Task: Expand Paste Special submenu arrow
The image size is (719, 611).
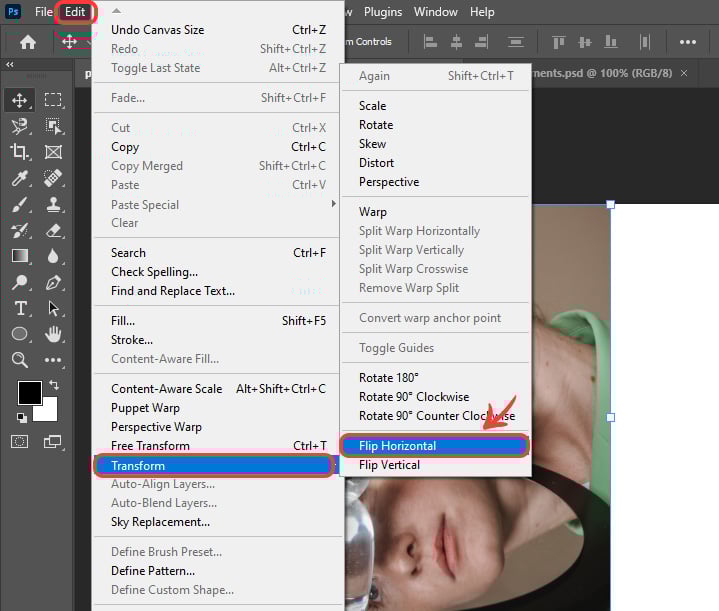Action: (x=334, y=204)
